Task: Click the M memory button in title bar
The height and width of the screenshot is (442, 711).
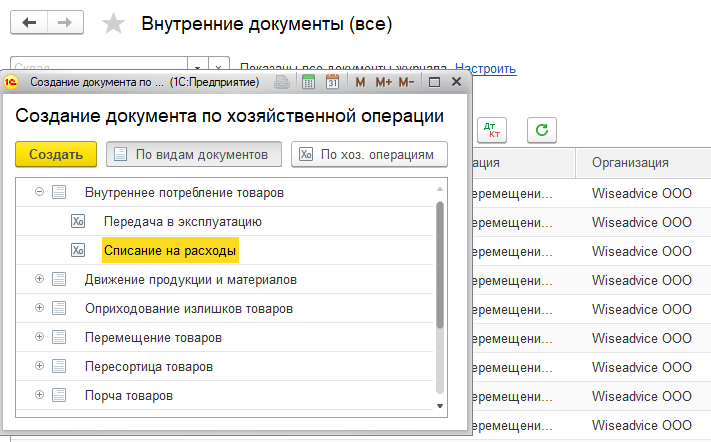Action: tap(360, 82)
